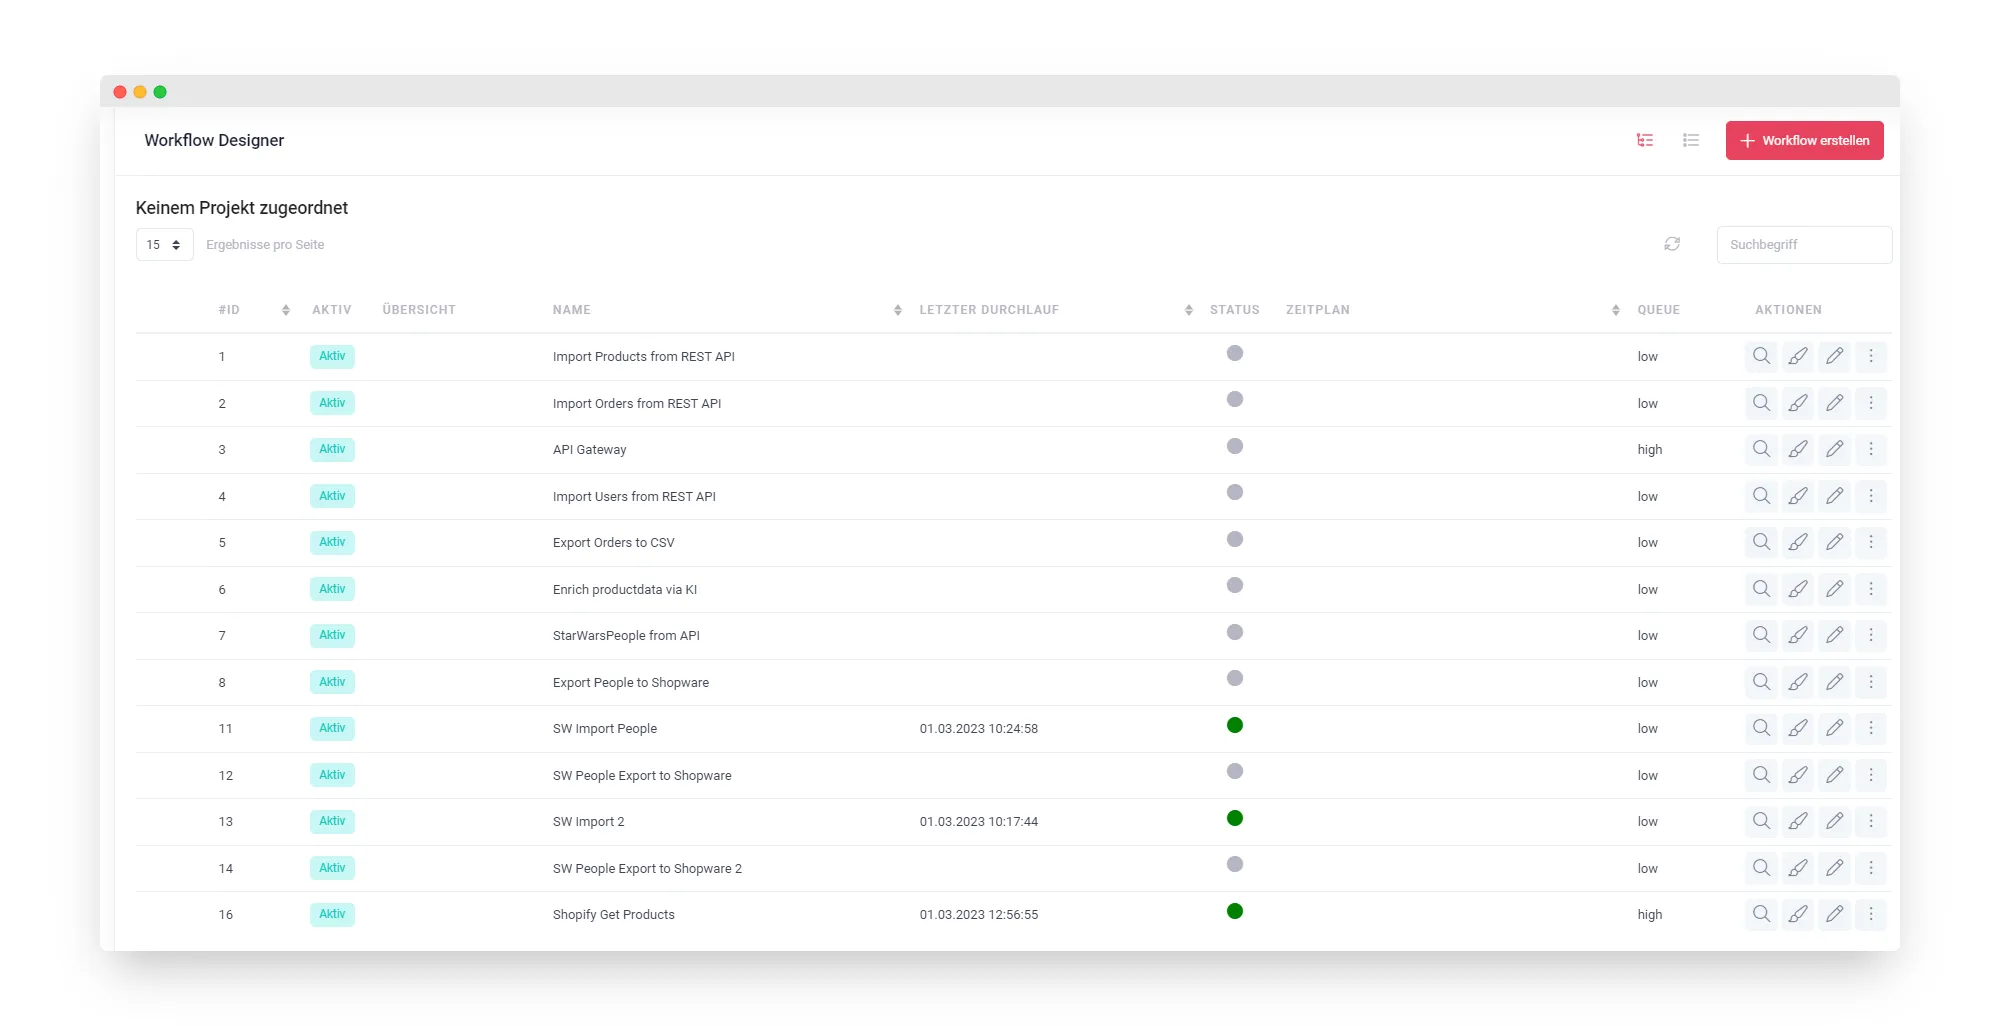Click the magnifier icon for Import Products from REST API
Viewport: 2000px width, 1026px height.
(x=1761, y=356)
